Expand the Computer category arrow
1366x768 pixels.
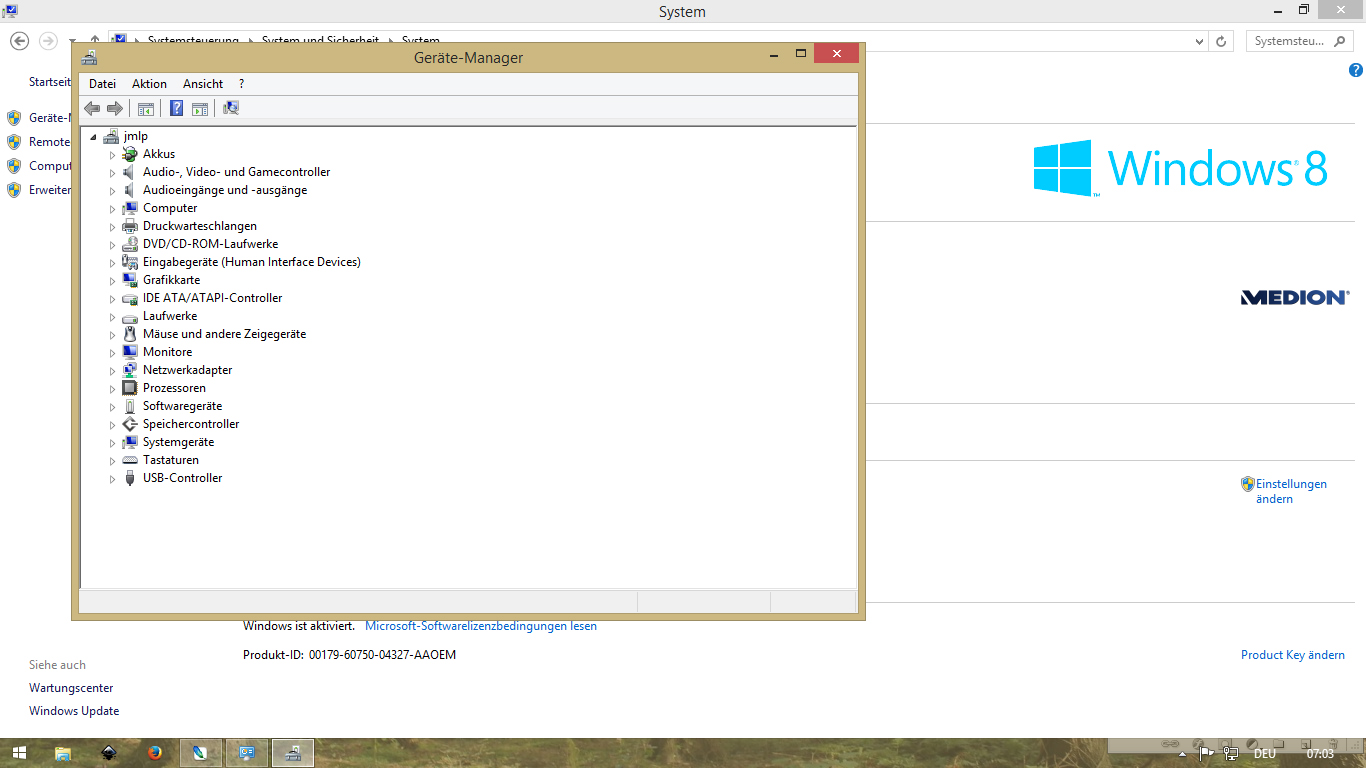(113, 209)
